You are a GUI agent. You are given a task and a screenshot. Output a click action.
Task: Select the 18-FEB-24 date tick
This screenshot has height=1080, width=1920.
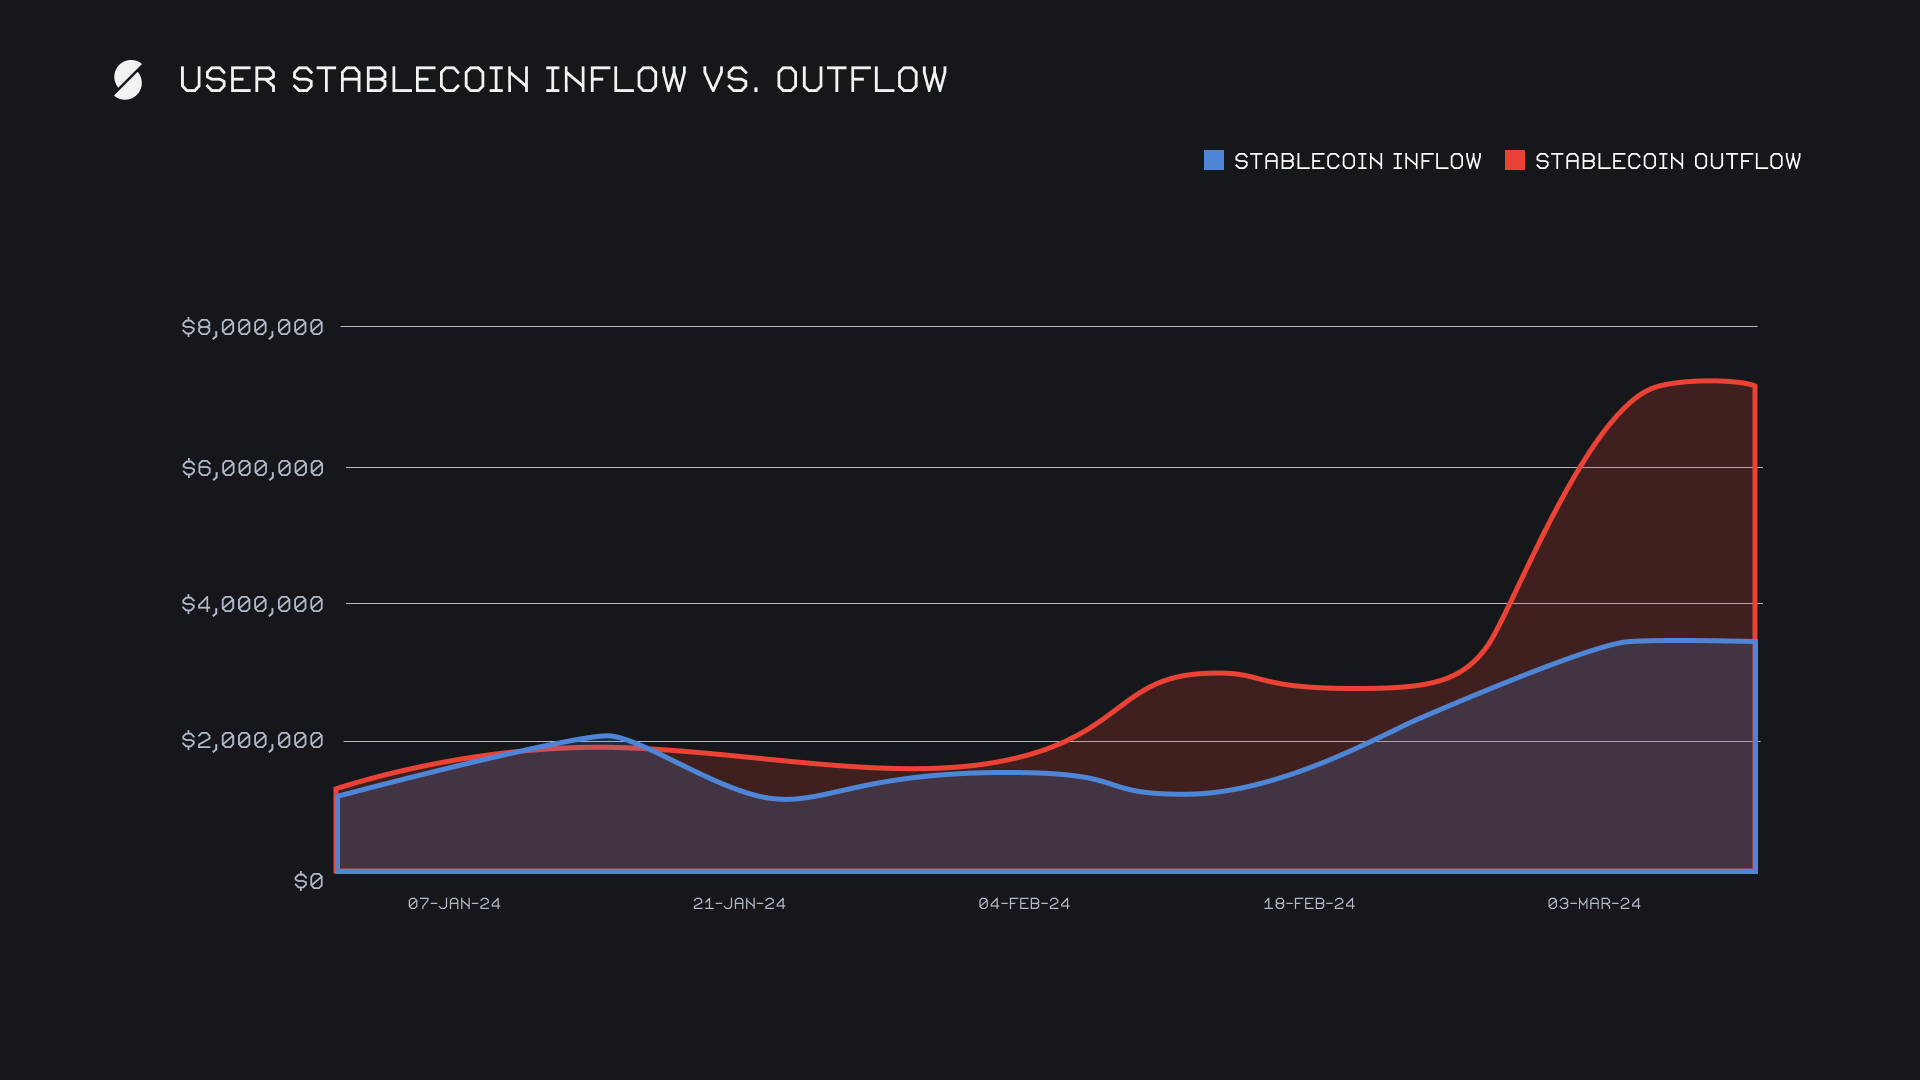click(1309, 903)
